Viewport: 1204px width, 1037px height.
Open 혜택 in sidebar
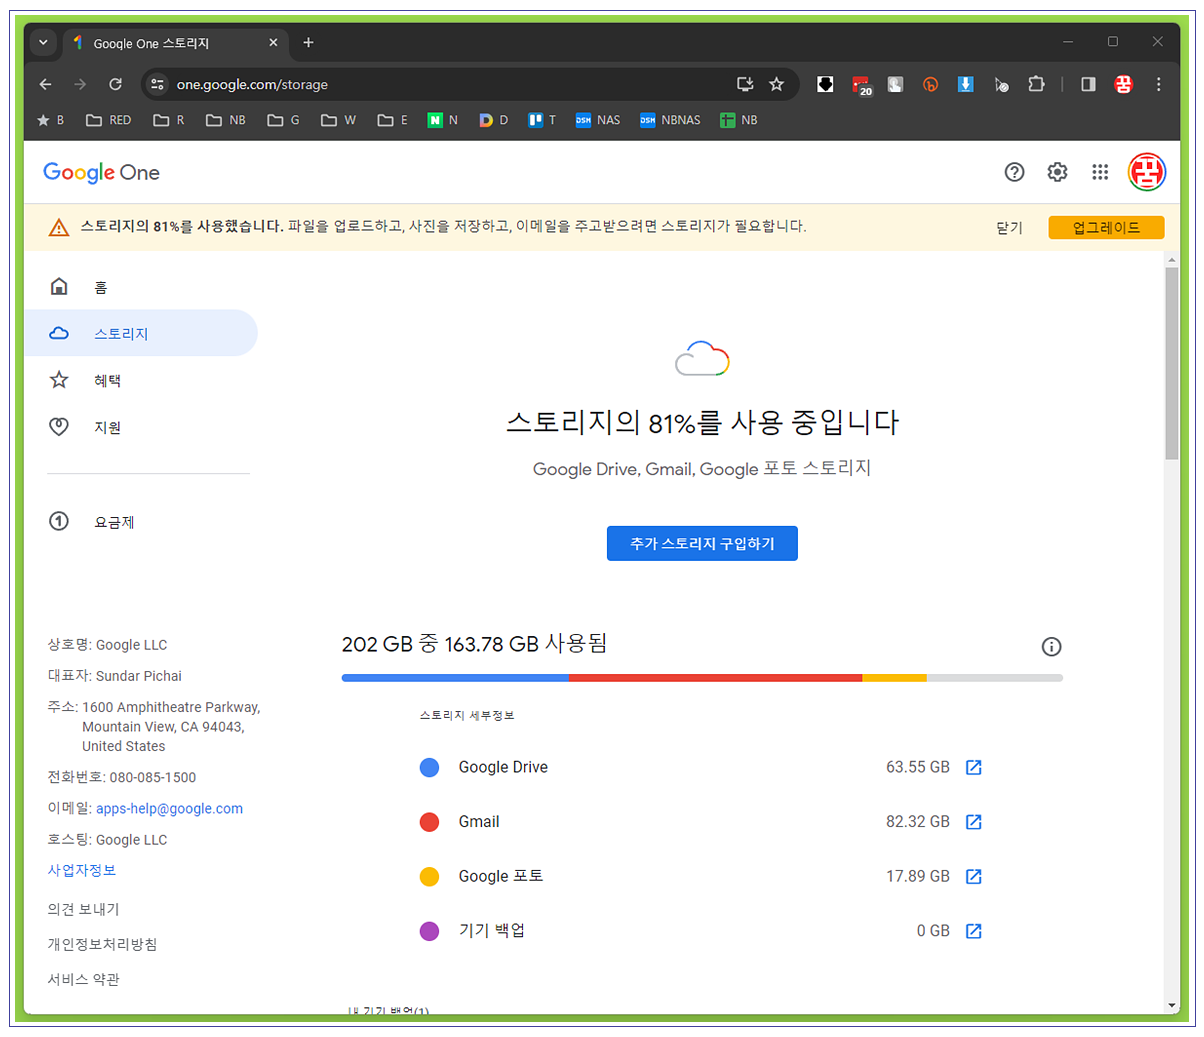[141, 380]
